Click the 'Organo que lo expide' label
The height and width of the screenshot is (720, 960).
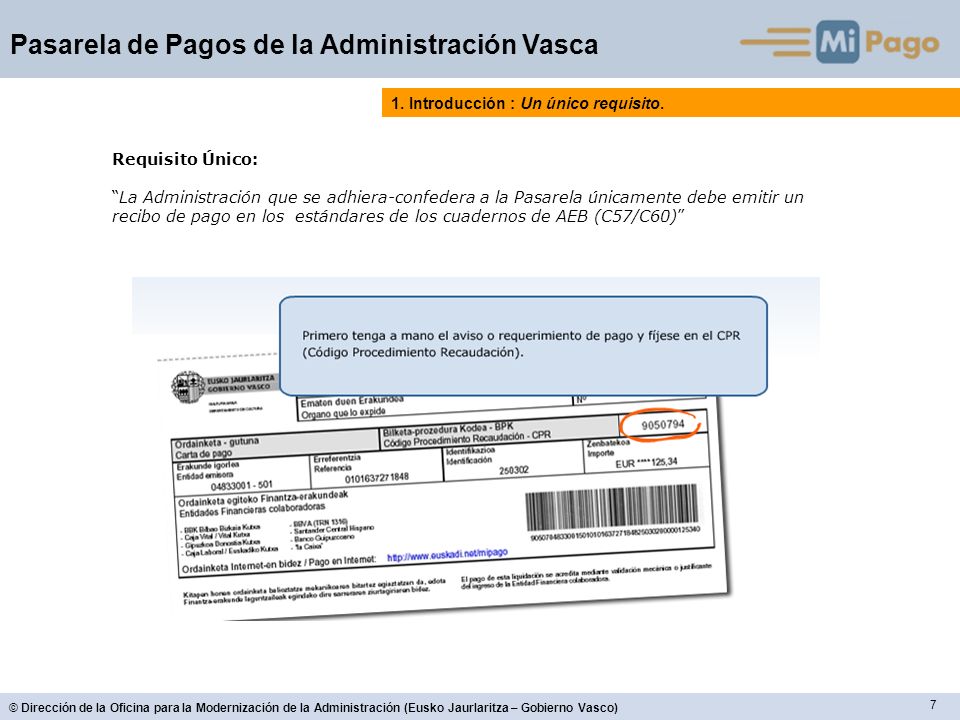(x=343, y=413)
